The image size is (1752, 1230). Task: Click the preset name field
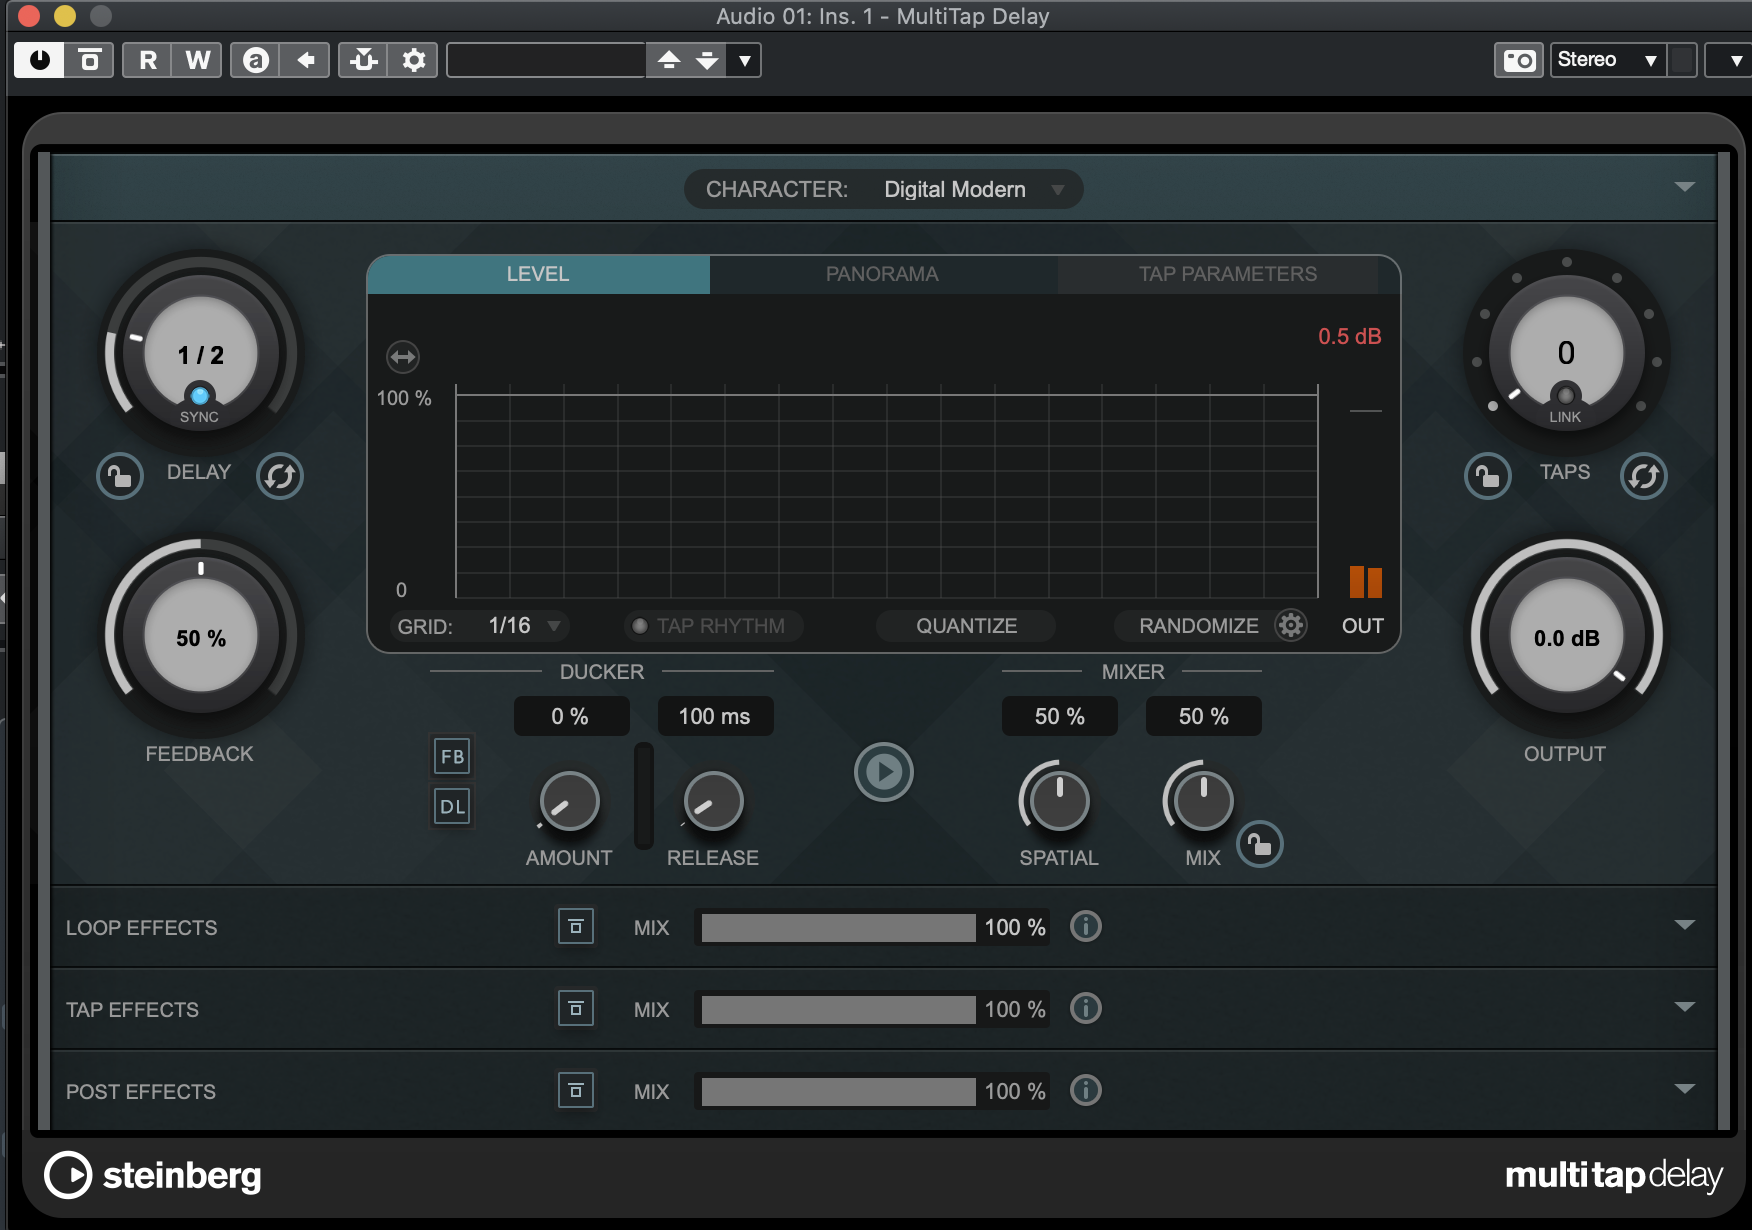click(546, 60)
